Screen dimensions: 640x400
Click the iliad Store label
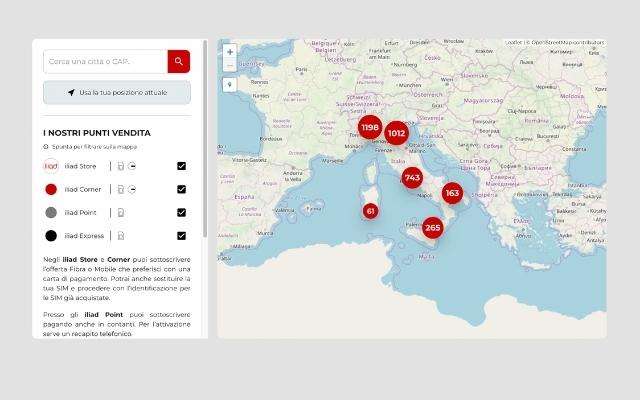coord(80,166)
